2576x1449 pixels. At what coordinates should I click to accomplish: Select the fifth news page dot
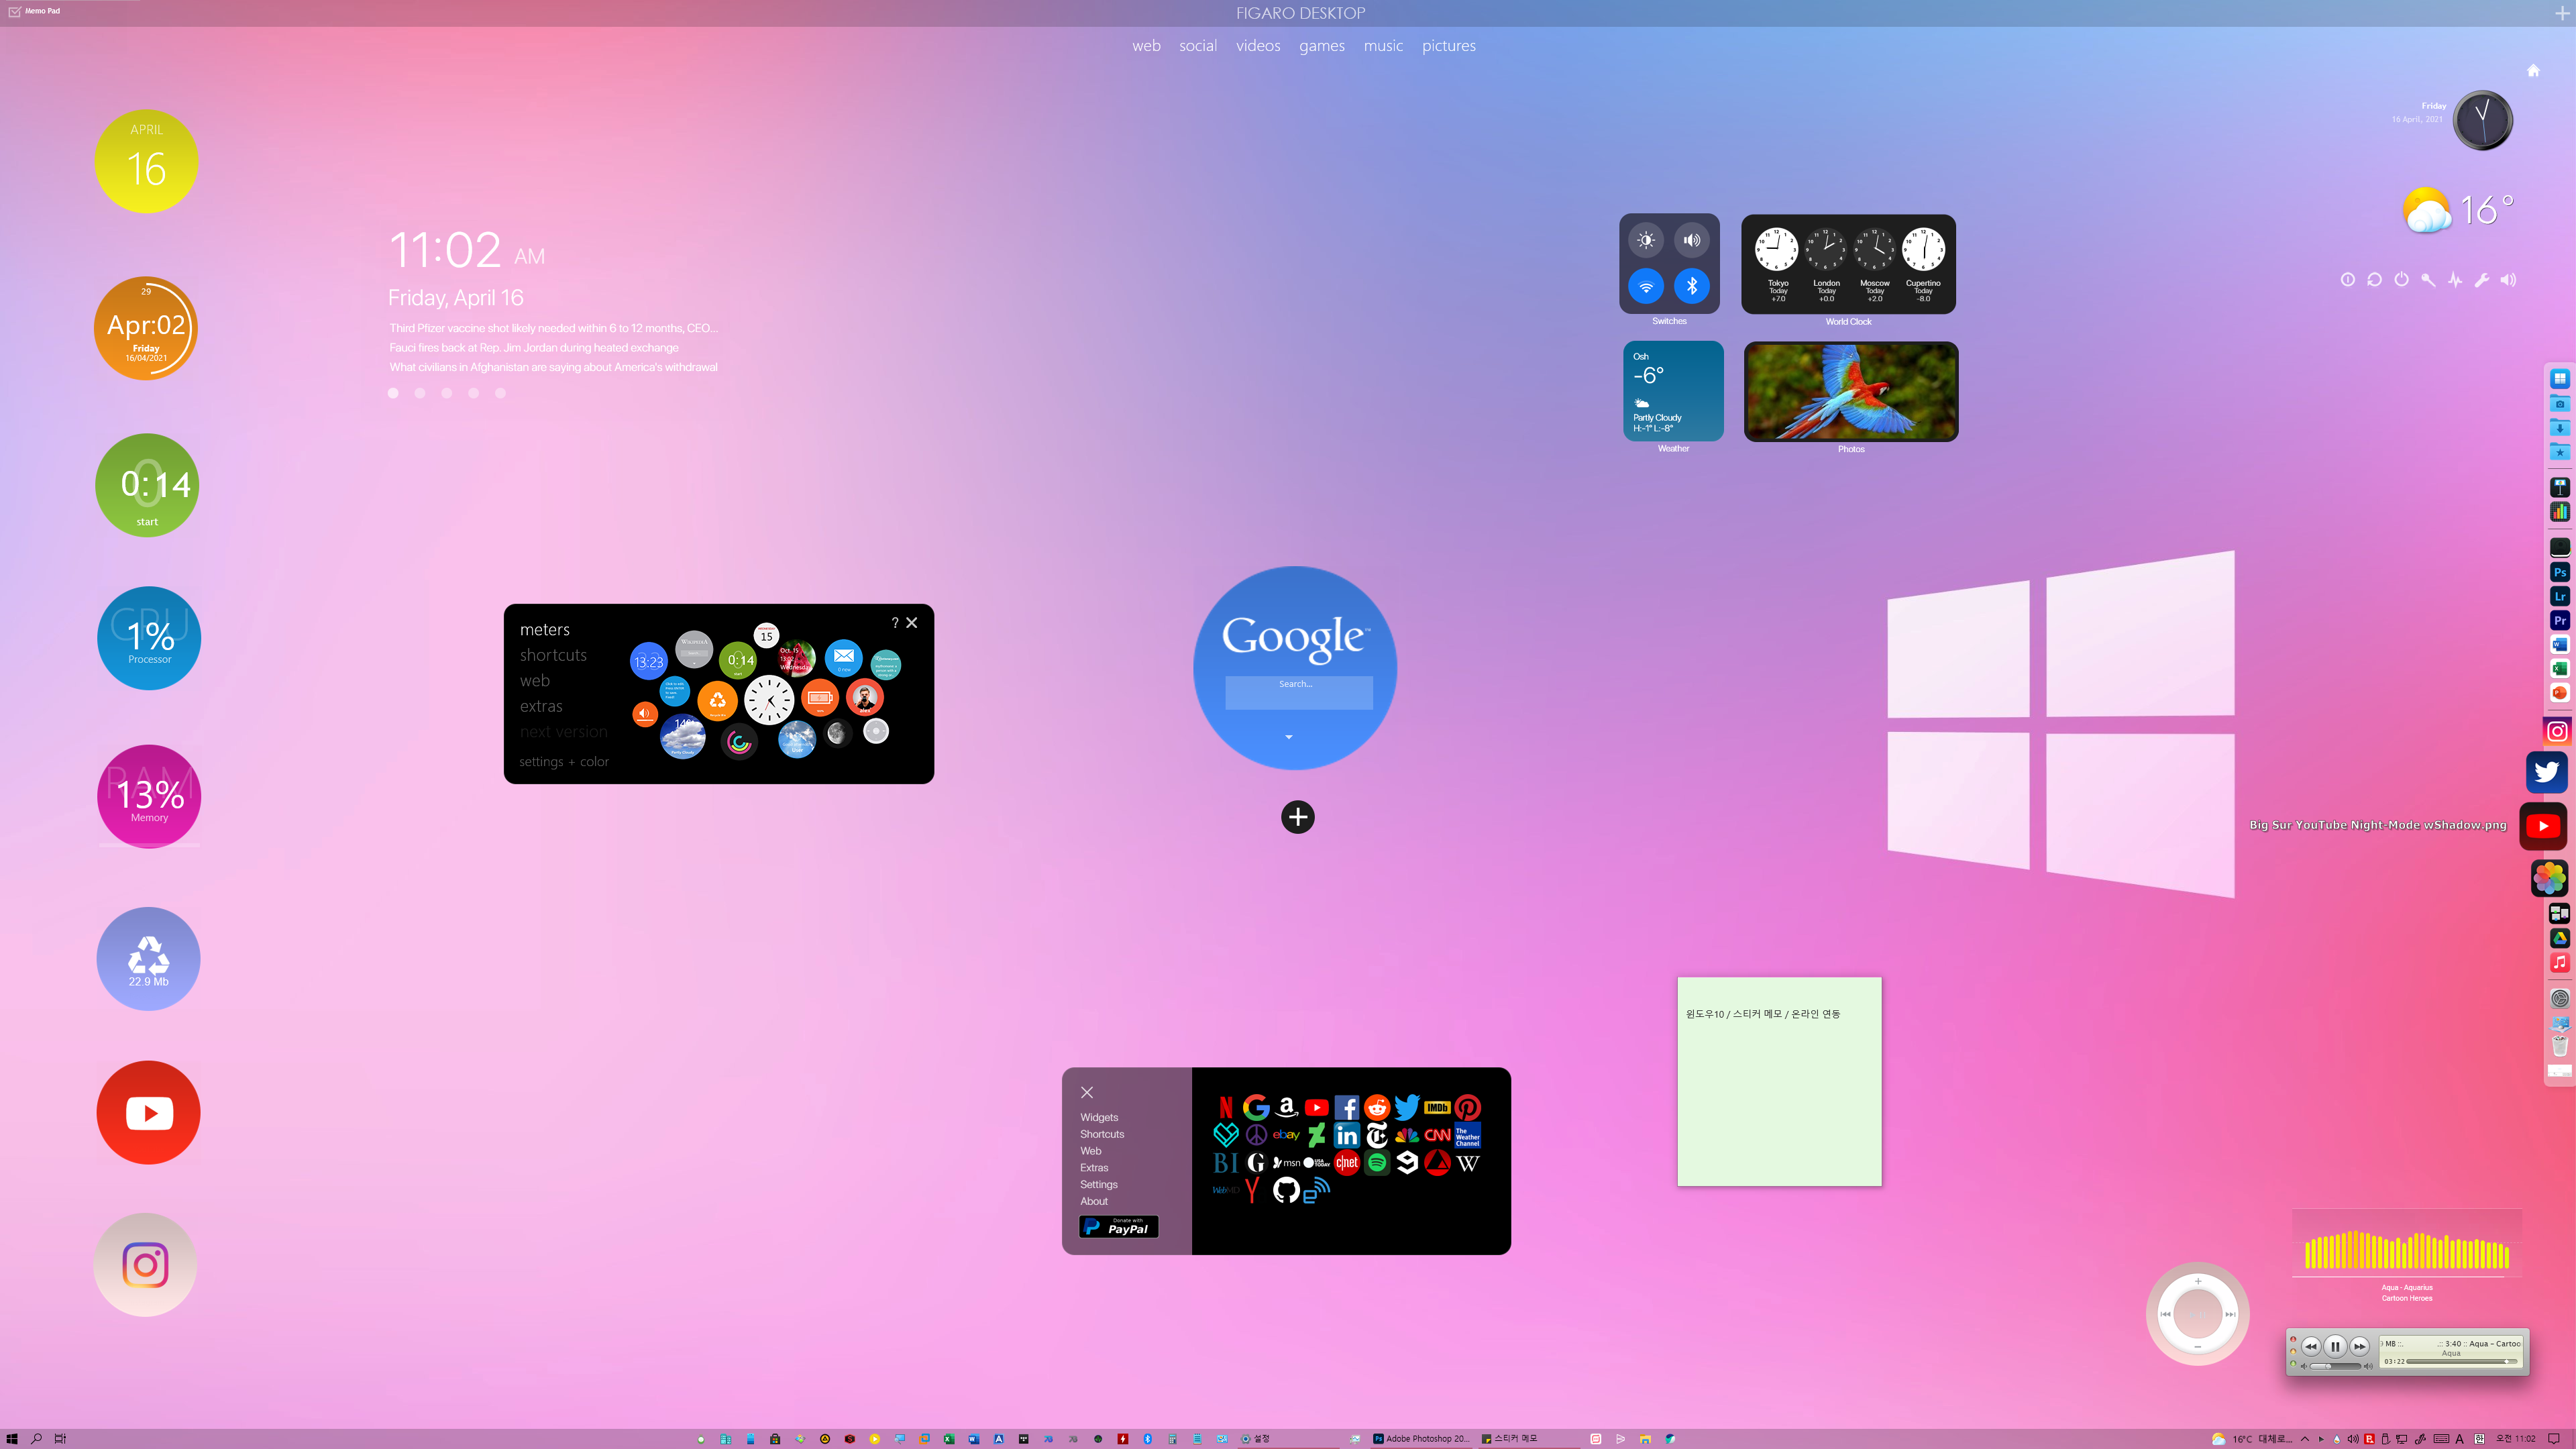[x=500, y=393]
